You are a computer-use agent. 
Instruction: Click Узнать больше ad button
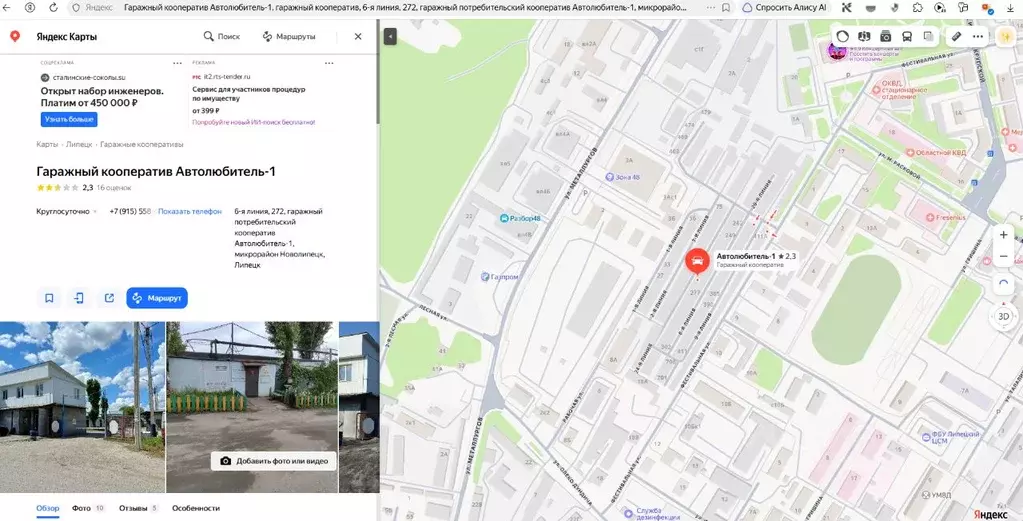(69, 119)
